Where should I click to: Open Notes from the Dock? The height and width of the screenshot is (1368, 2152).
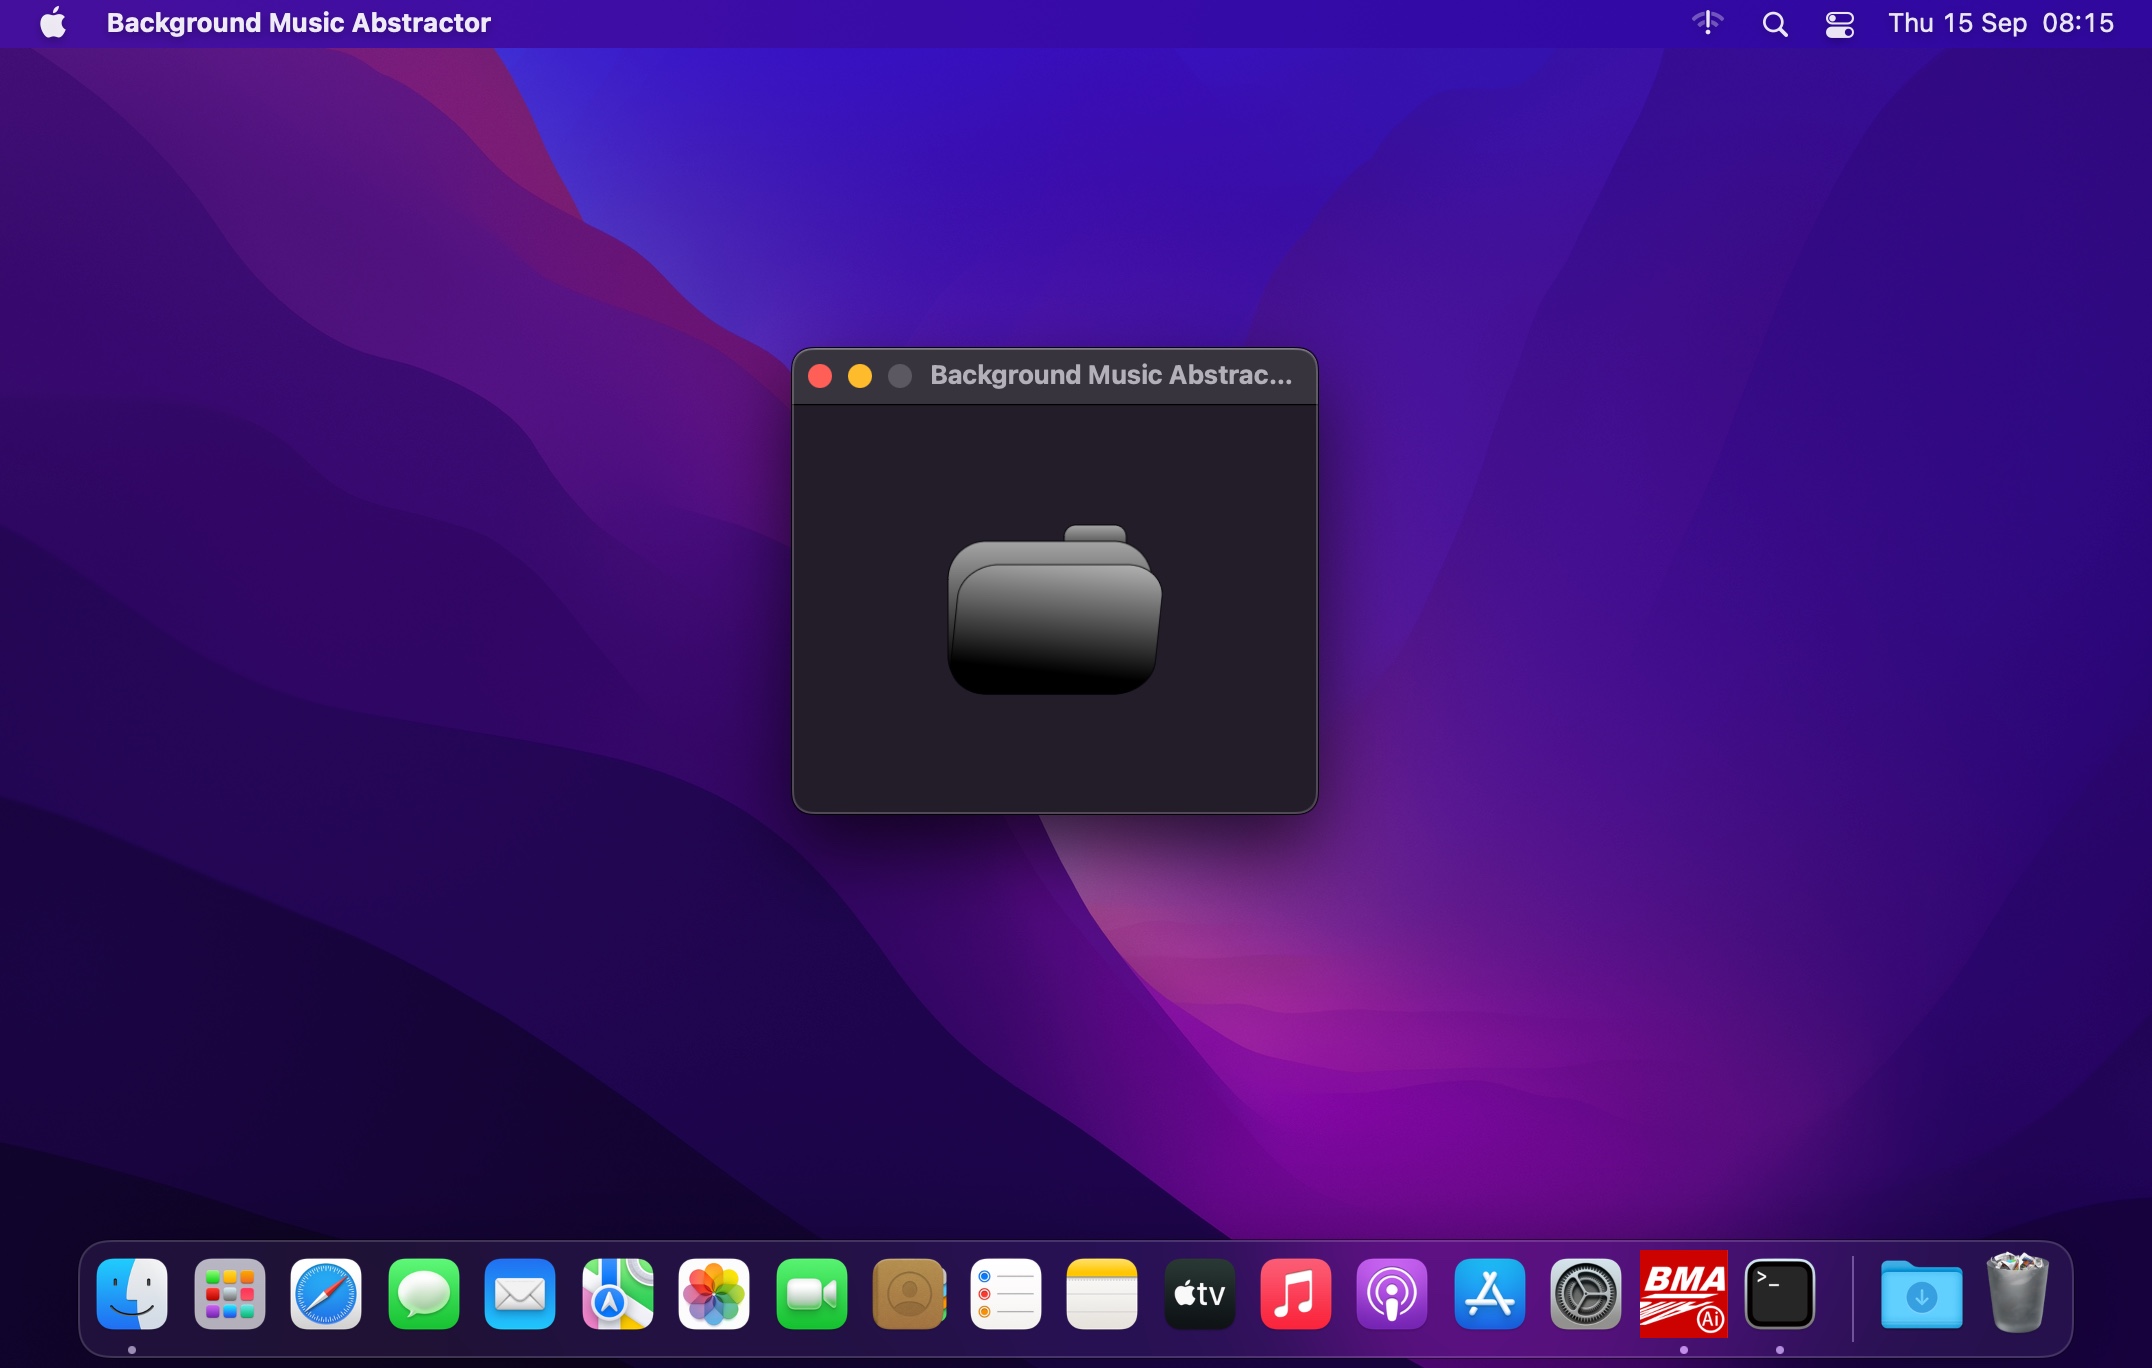[x=1102, y=1294]
